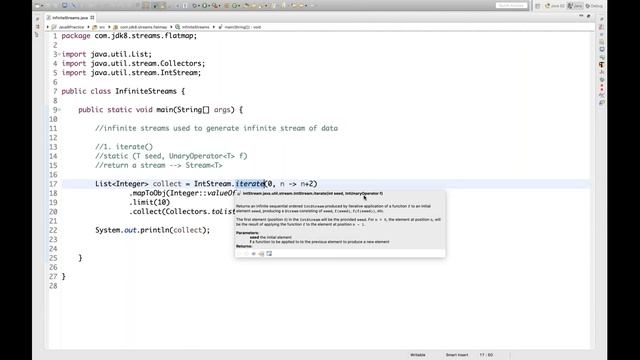
Task: Click the topmost icon in right sidebar
Action: (602, 19)
